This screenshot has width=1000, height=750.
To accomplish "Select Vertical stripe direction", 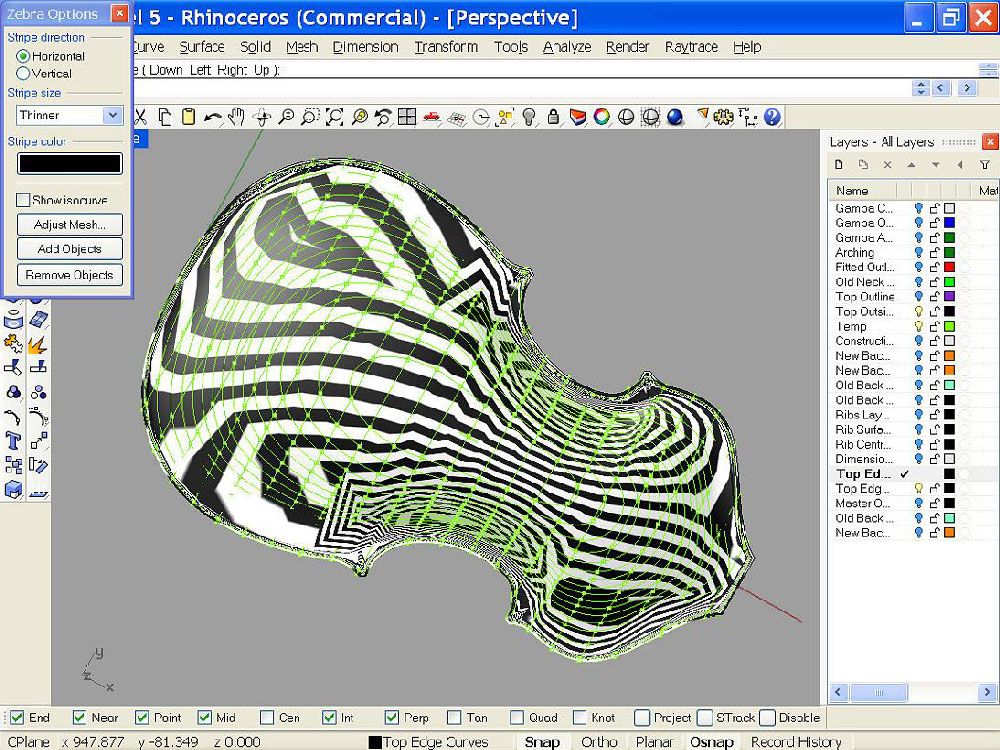I will pos(24,73).
